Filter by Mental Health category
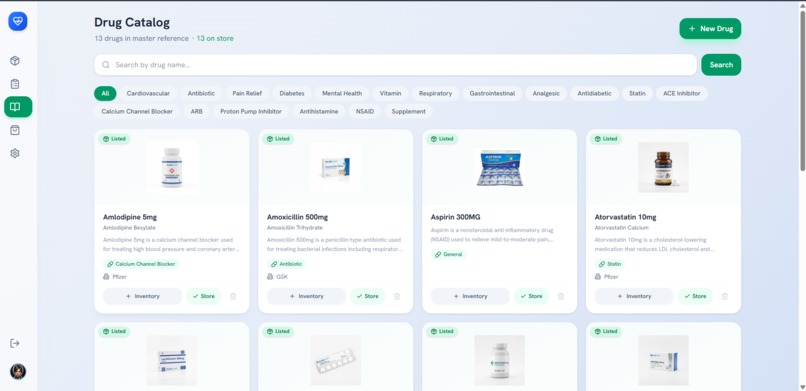 click(342, 94)
